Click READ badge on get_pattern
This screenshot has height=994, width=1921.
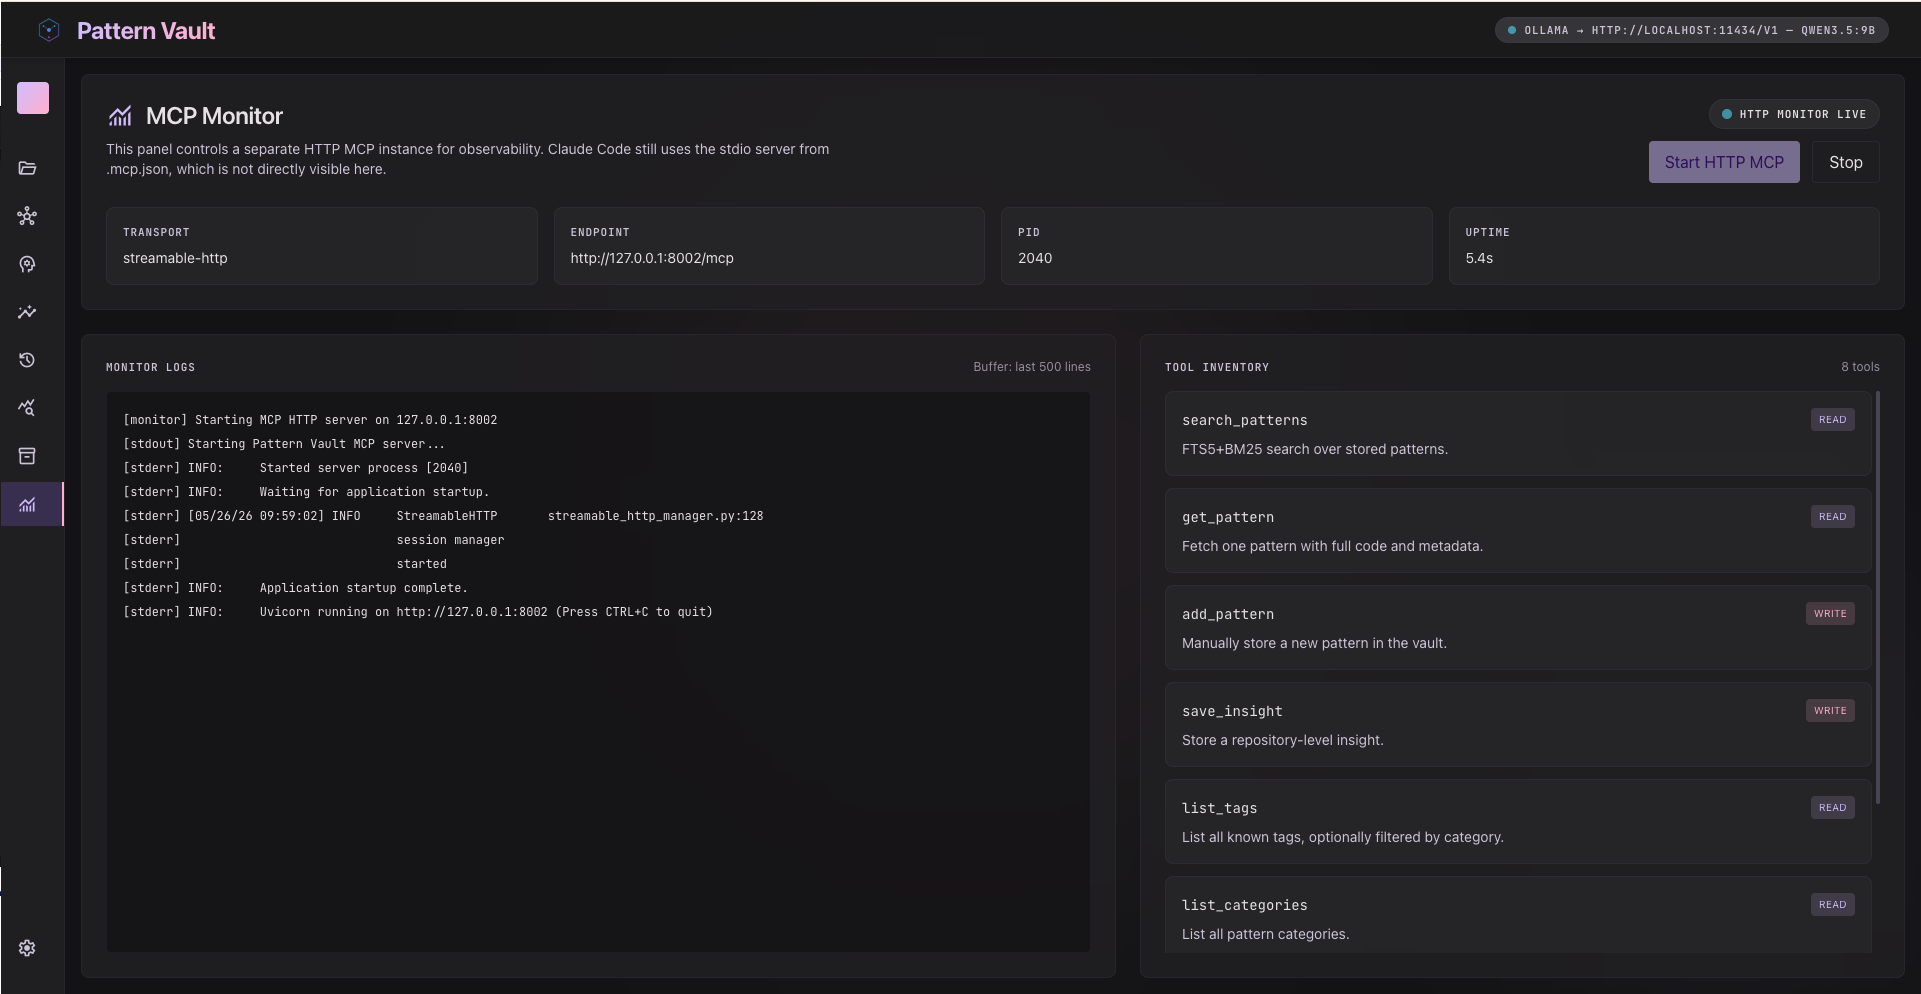click(1832, 517)
